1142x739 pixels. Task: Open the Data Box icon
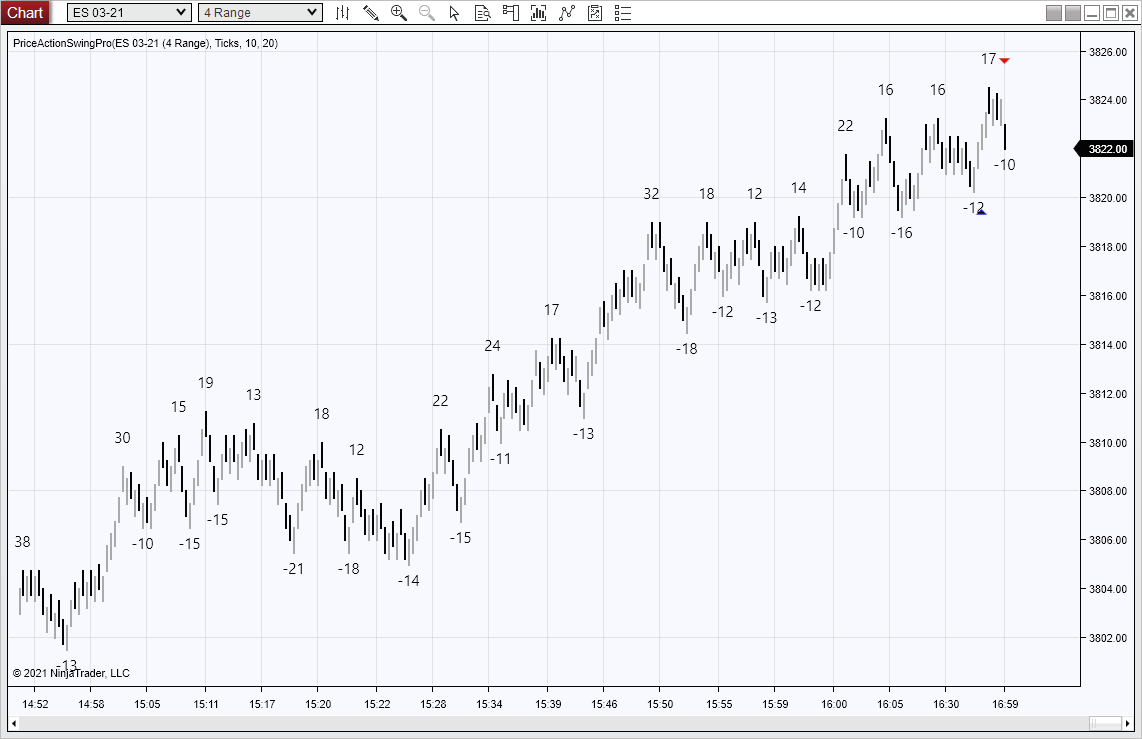[x=482, y=12]
